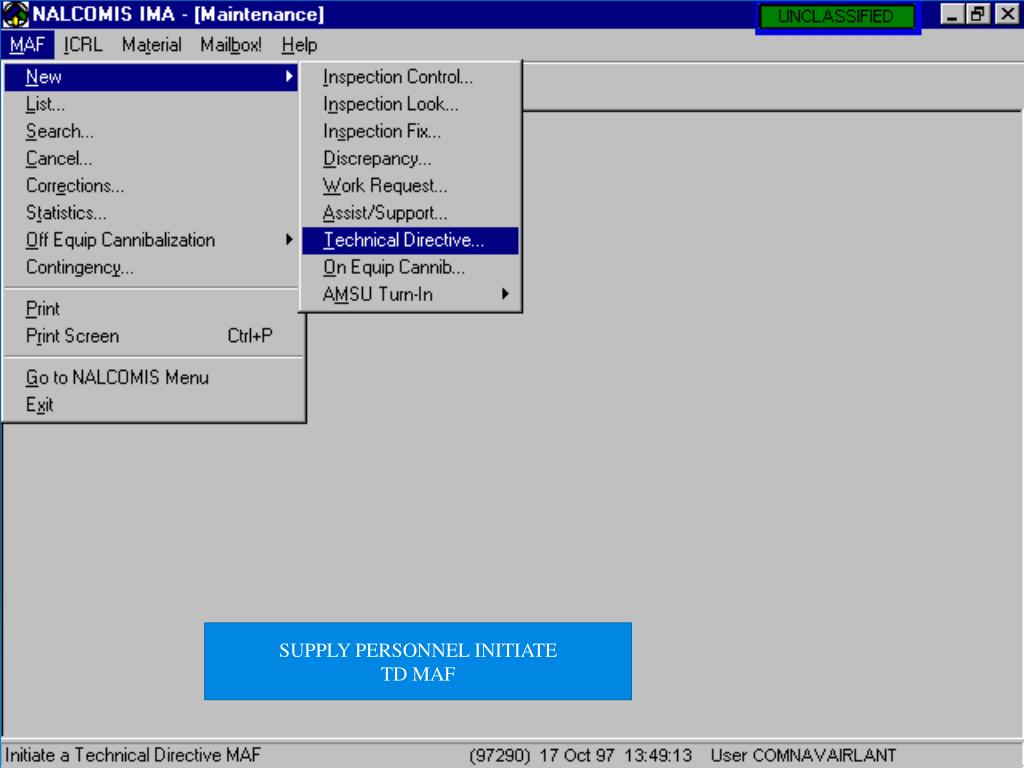Screen dimensions: 1024x768
Task: Choose Assist/Support... in New submenu
Action: pos(410,213)
